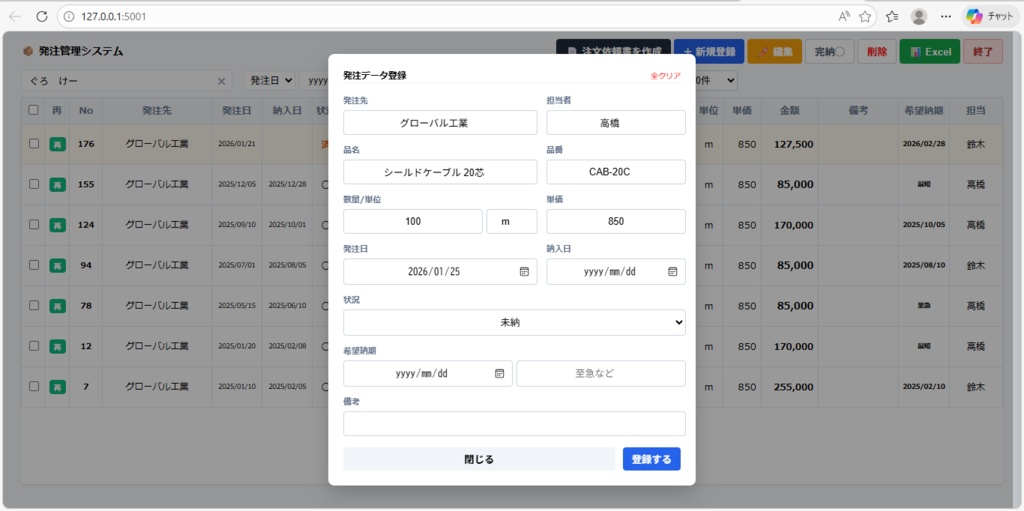Viewport: 1024px width, 511px height.
Task: Check the checkbox for order No 78
Action: tap(34, 305)
